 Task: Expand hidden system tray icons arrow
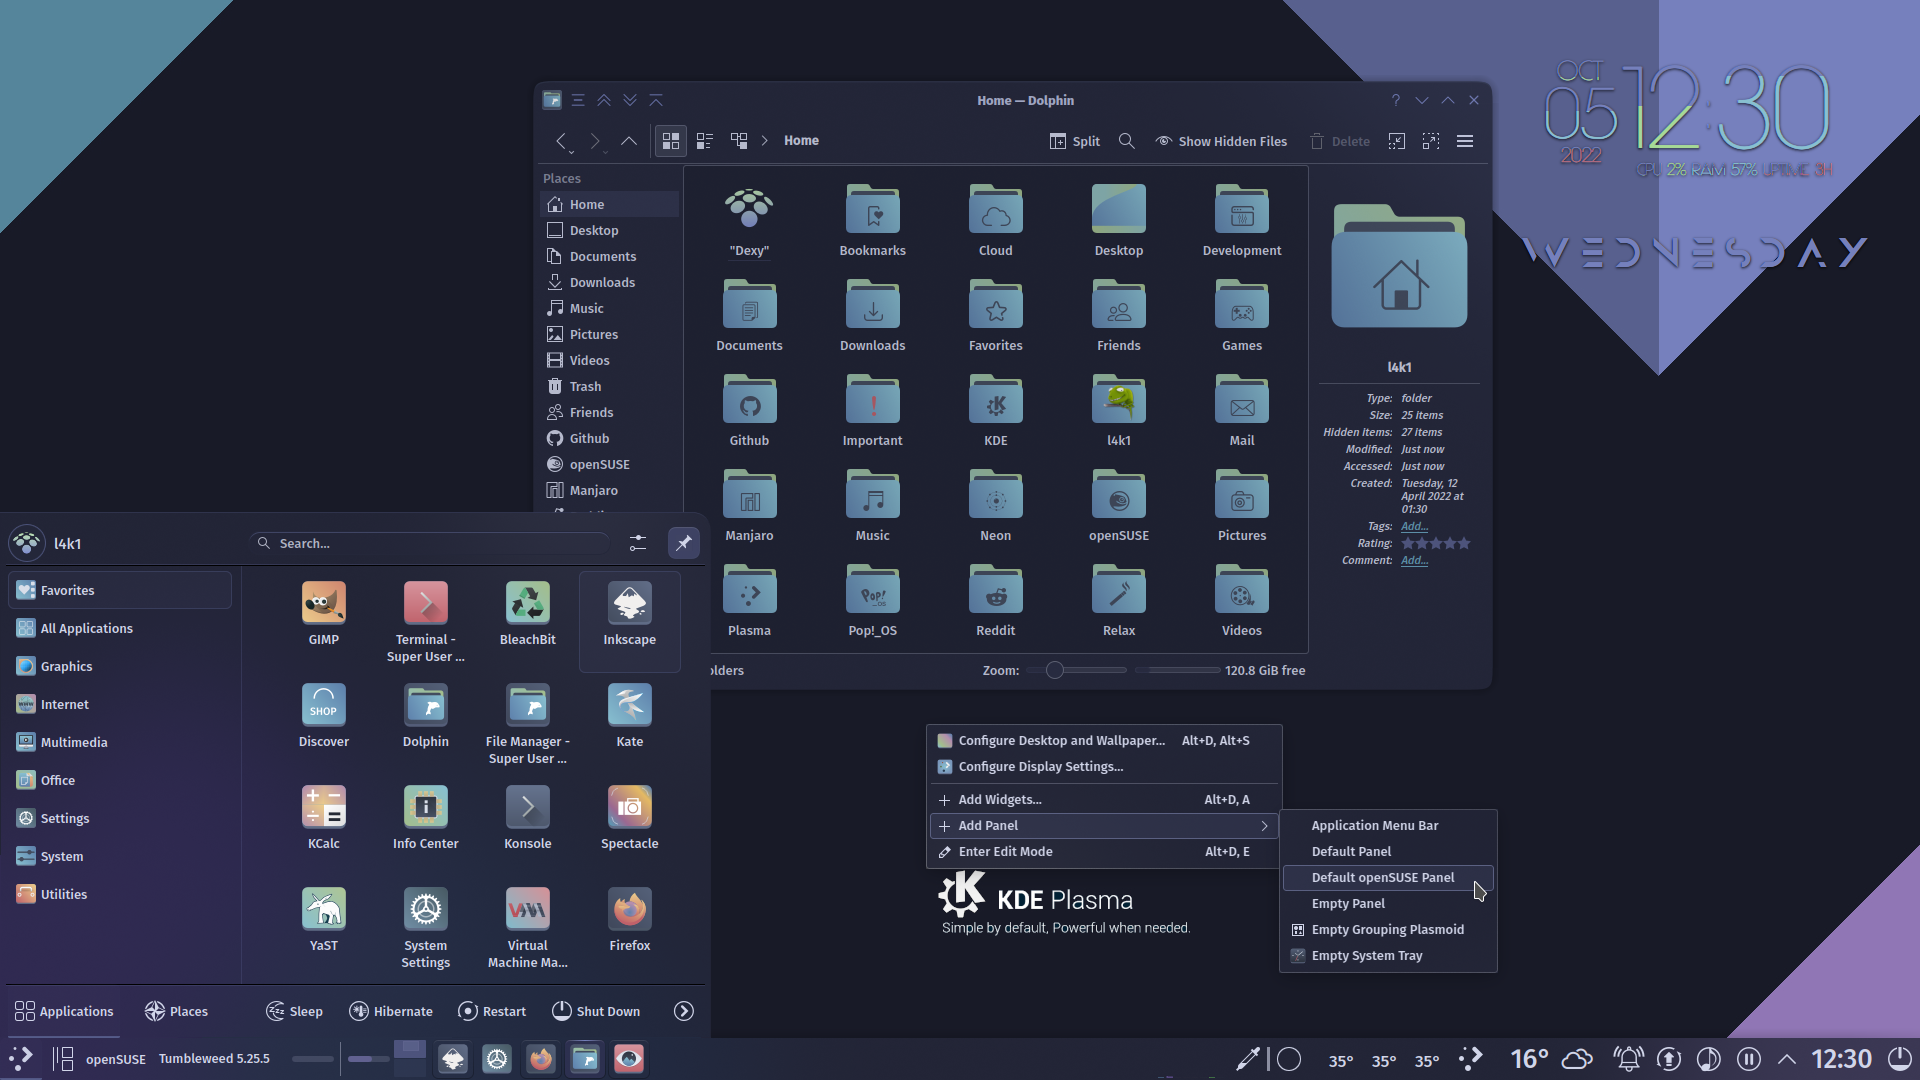click(x=1787, y=1059)
